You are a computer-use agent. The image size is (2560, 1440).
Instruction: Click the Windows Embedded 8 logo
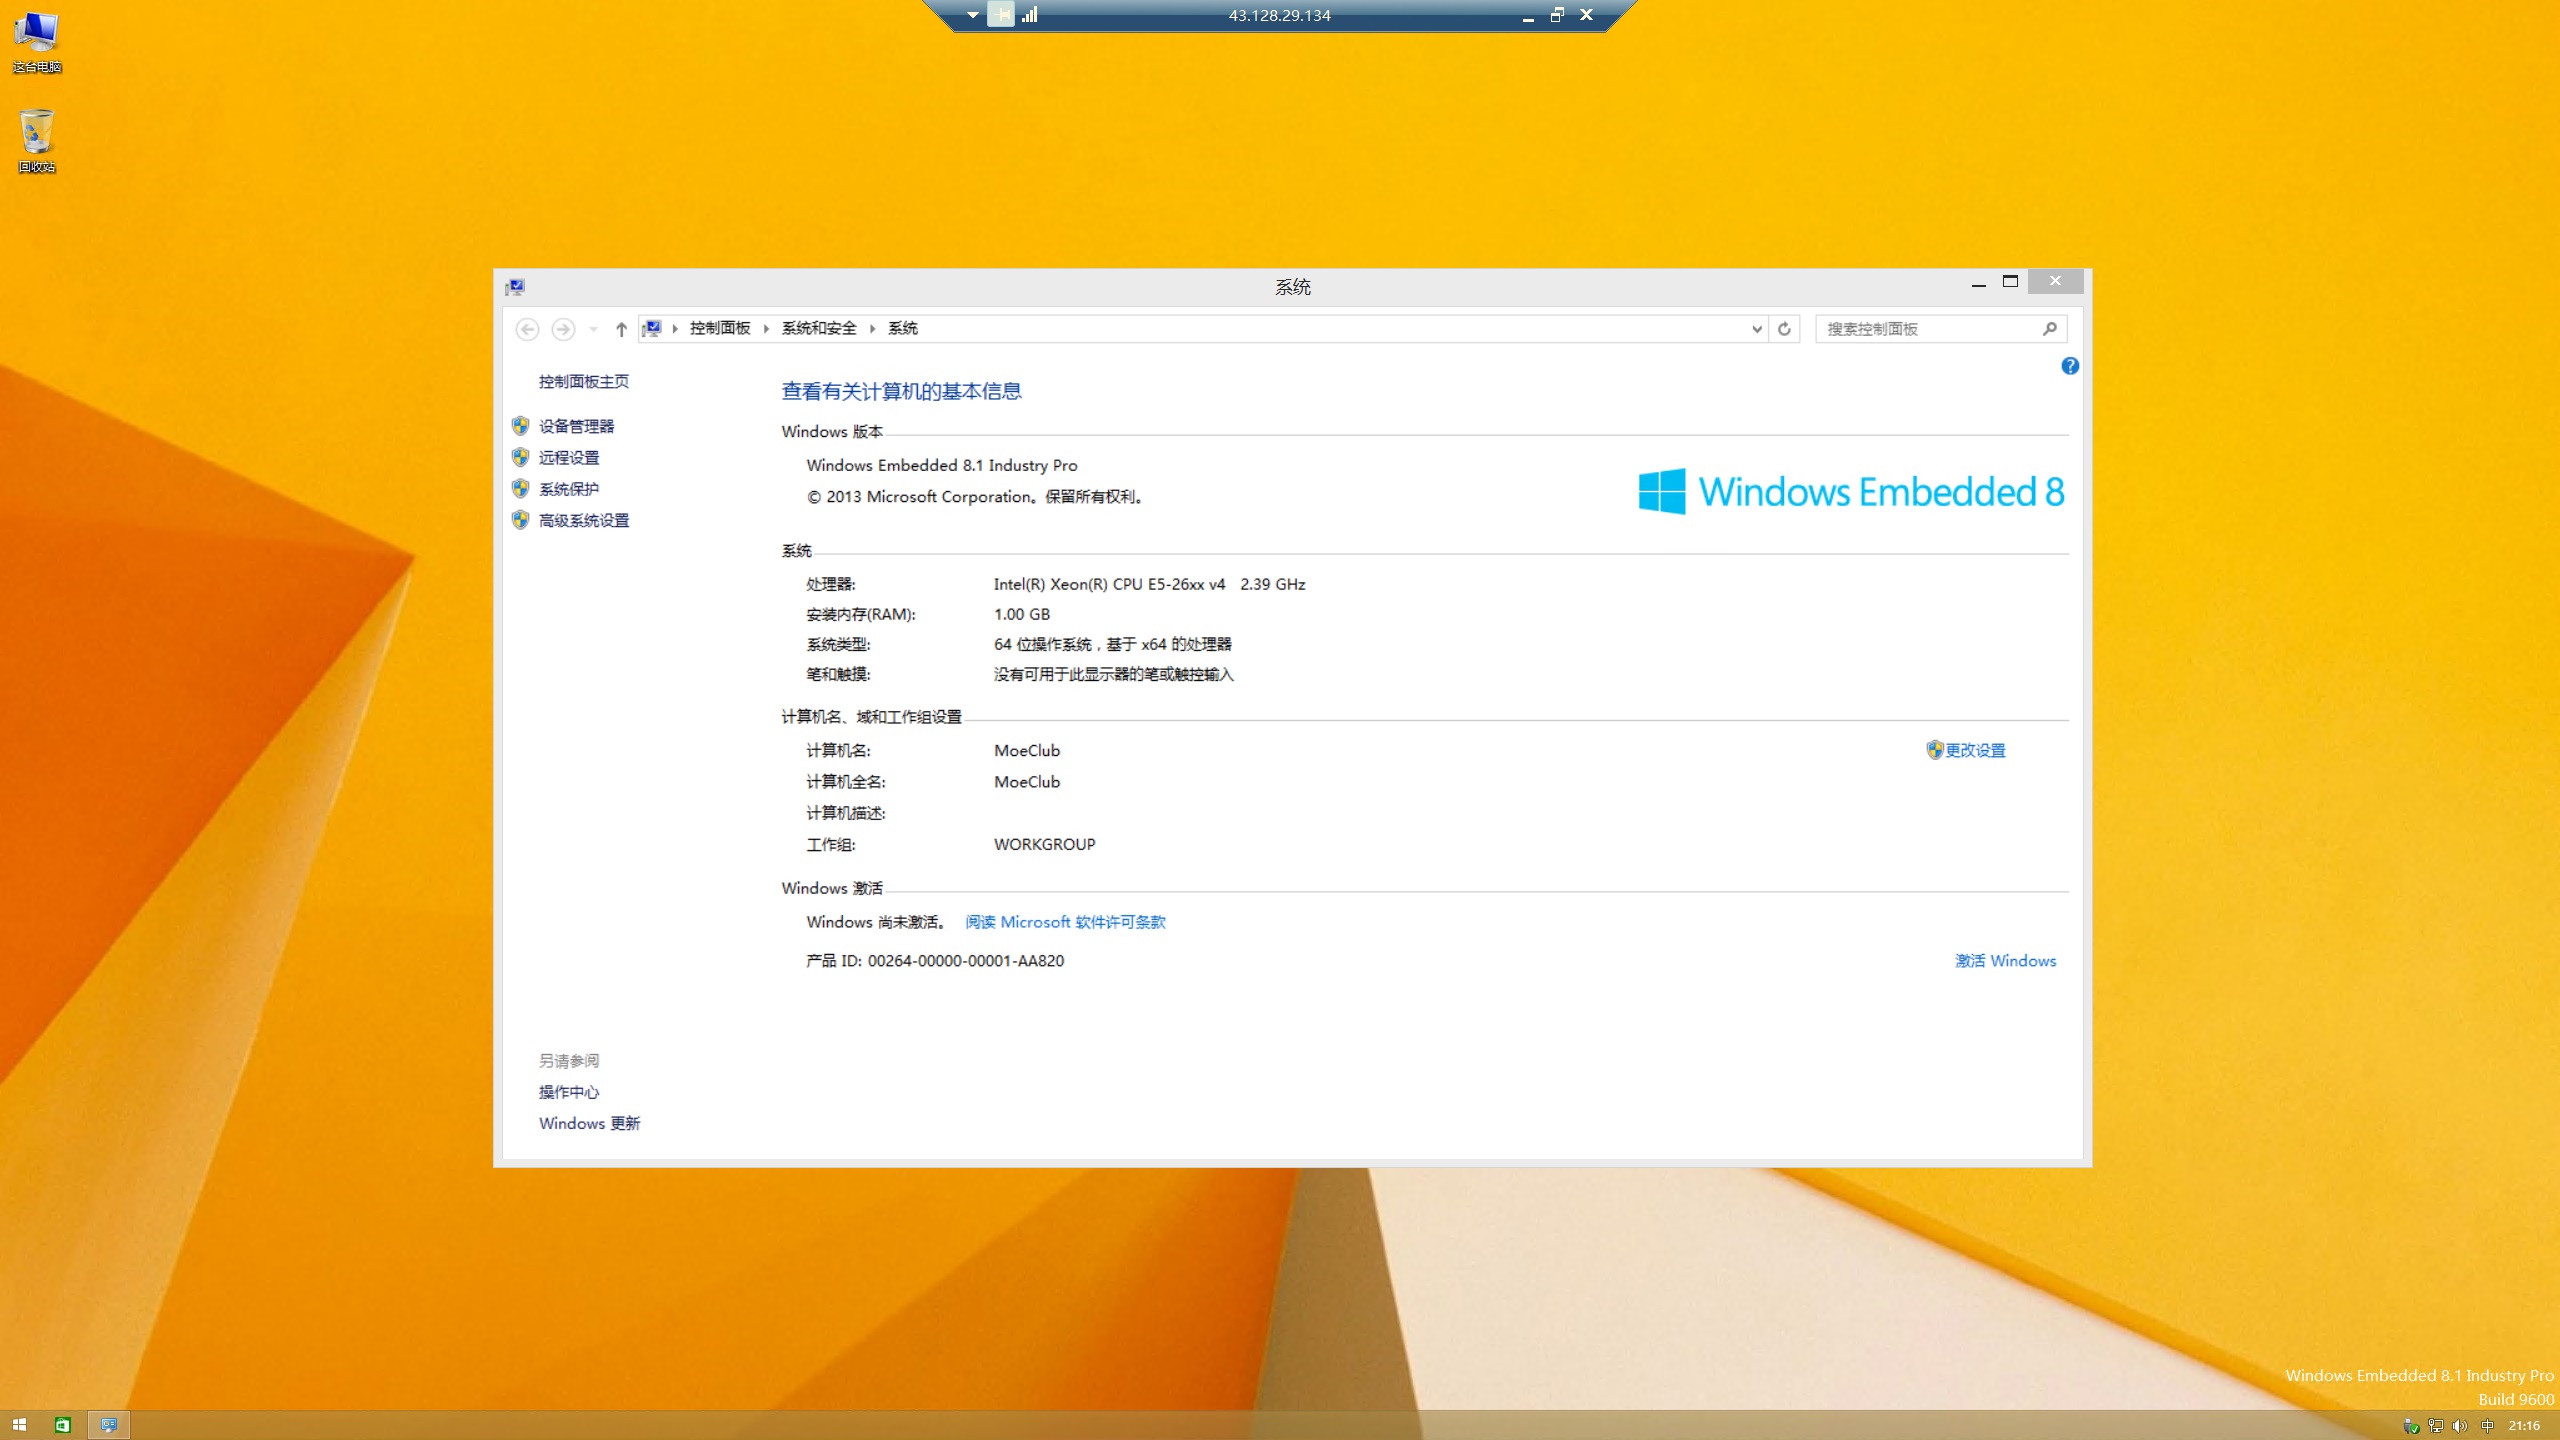[1851, 492]
